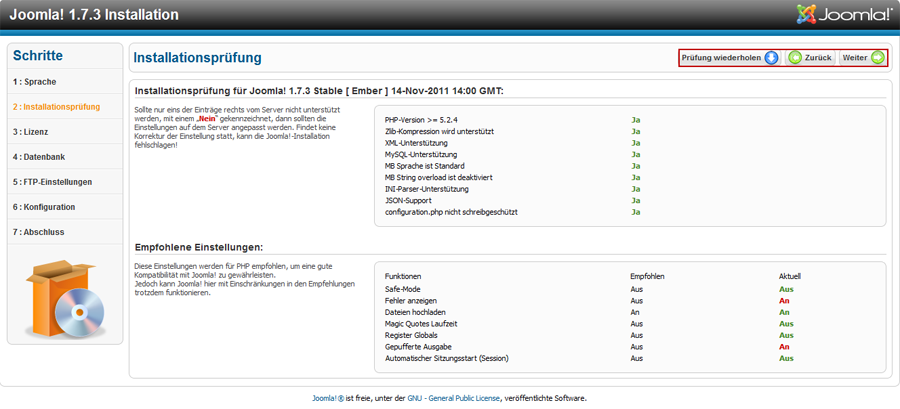Click the Aktuell column header
This screenshot has height=409, width=900.
coord(790,276)
